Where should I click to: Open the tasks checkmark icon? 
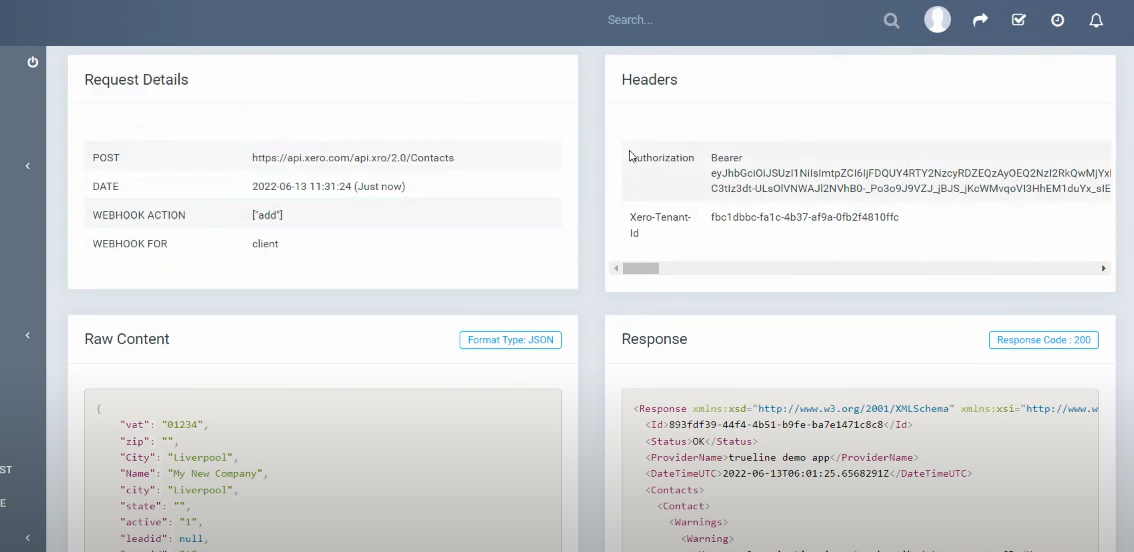tap(1018, 20)
